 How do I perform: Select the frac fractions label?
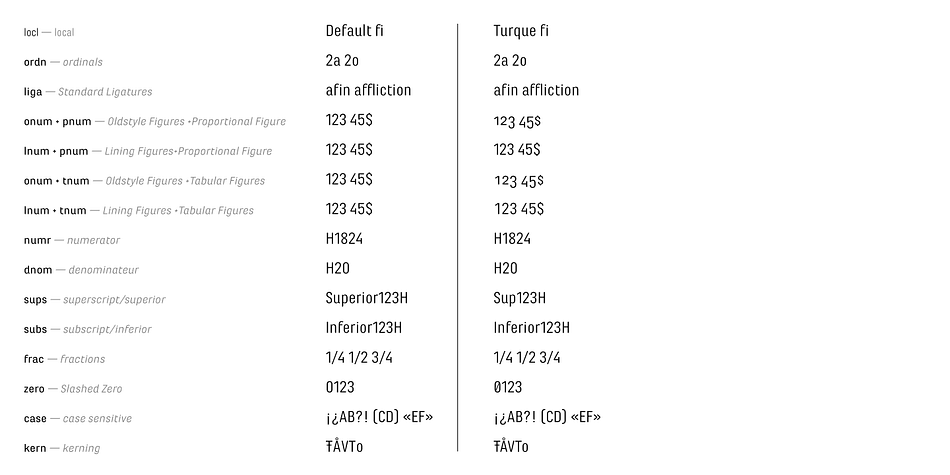pyautogui.click(x=64, y=359)
